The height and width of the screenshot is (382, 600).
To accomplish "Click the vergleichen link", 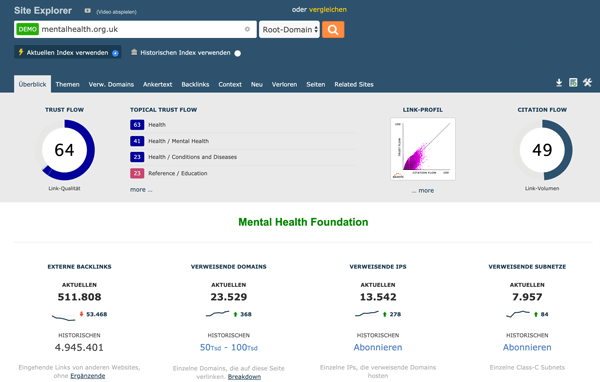I will coord(328,10).
